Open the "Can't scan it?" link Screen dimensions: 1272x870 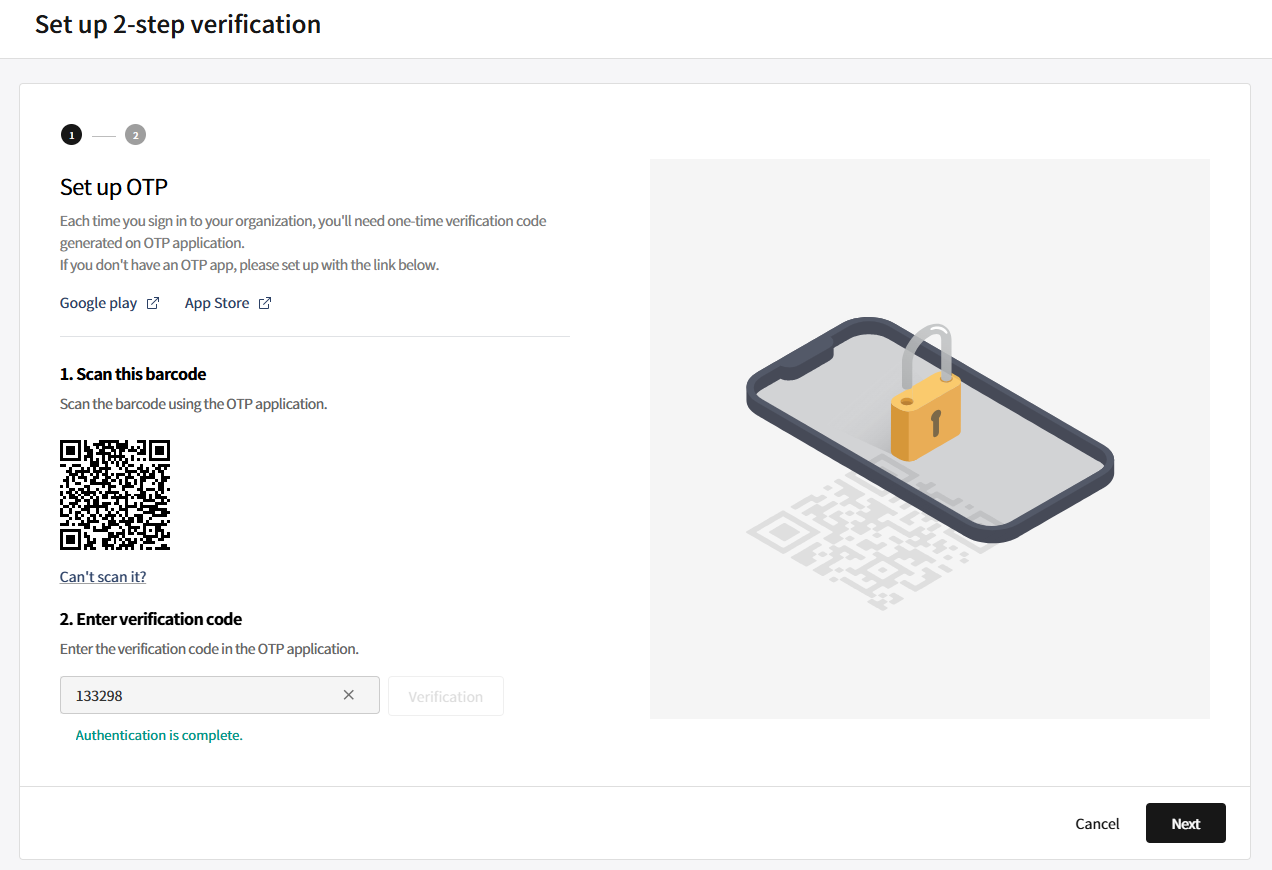point(103,577)
